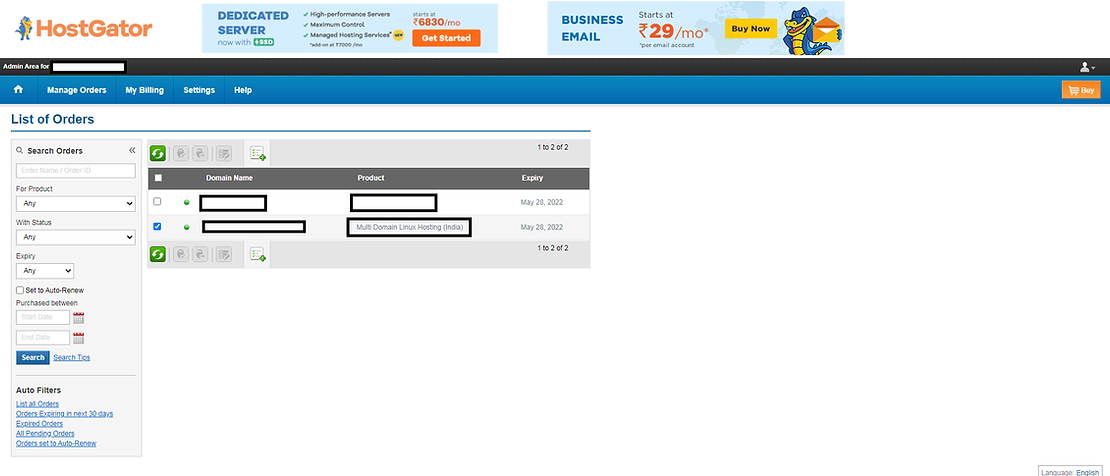Click the Home icon in navigation bar
Viewport: 1110px width, 476px height.
point(18,90)
